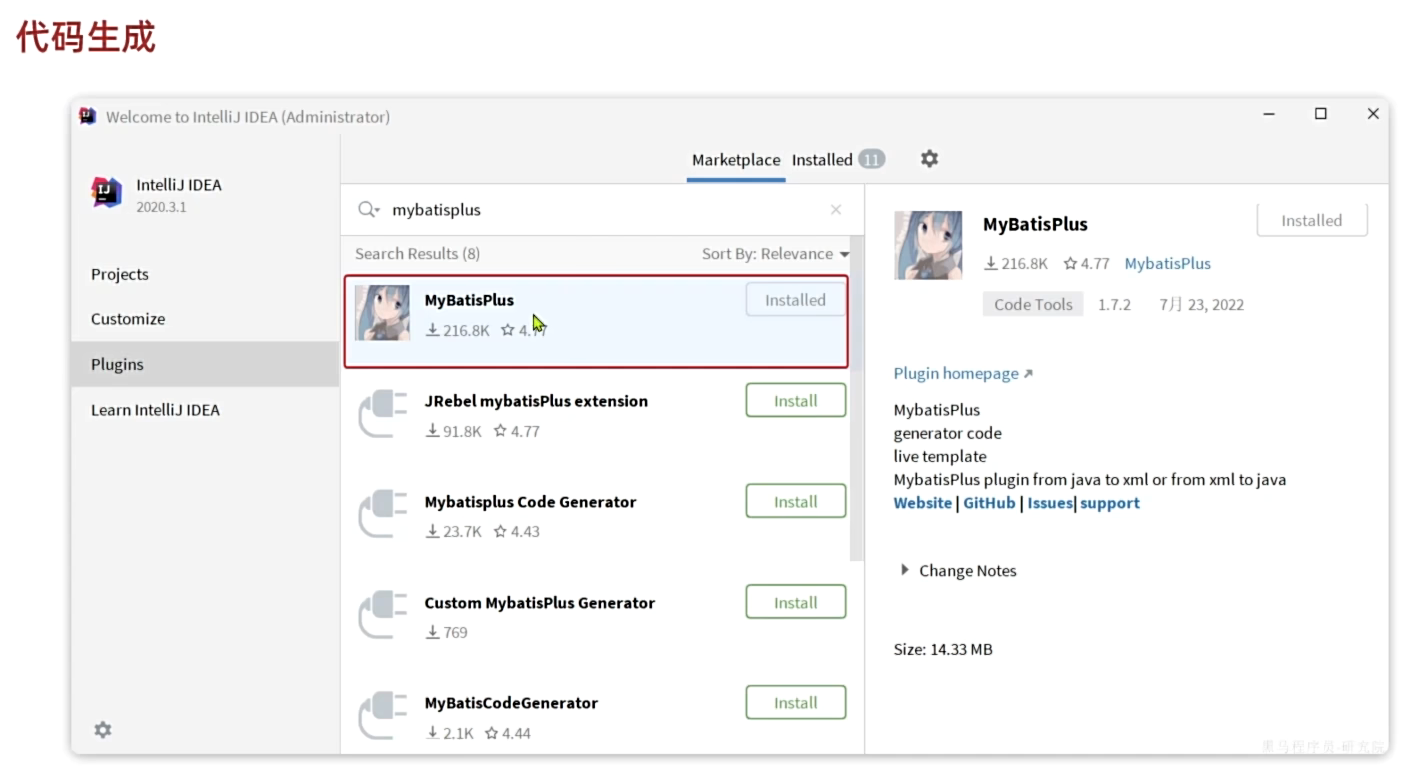Click the MyBatisCodeGenerator plug icon
The height and width of the screenshot is (767, 1423).
pos(382,715)
